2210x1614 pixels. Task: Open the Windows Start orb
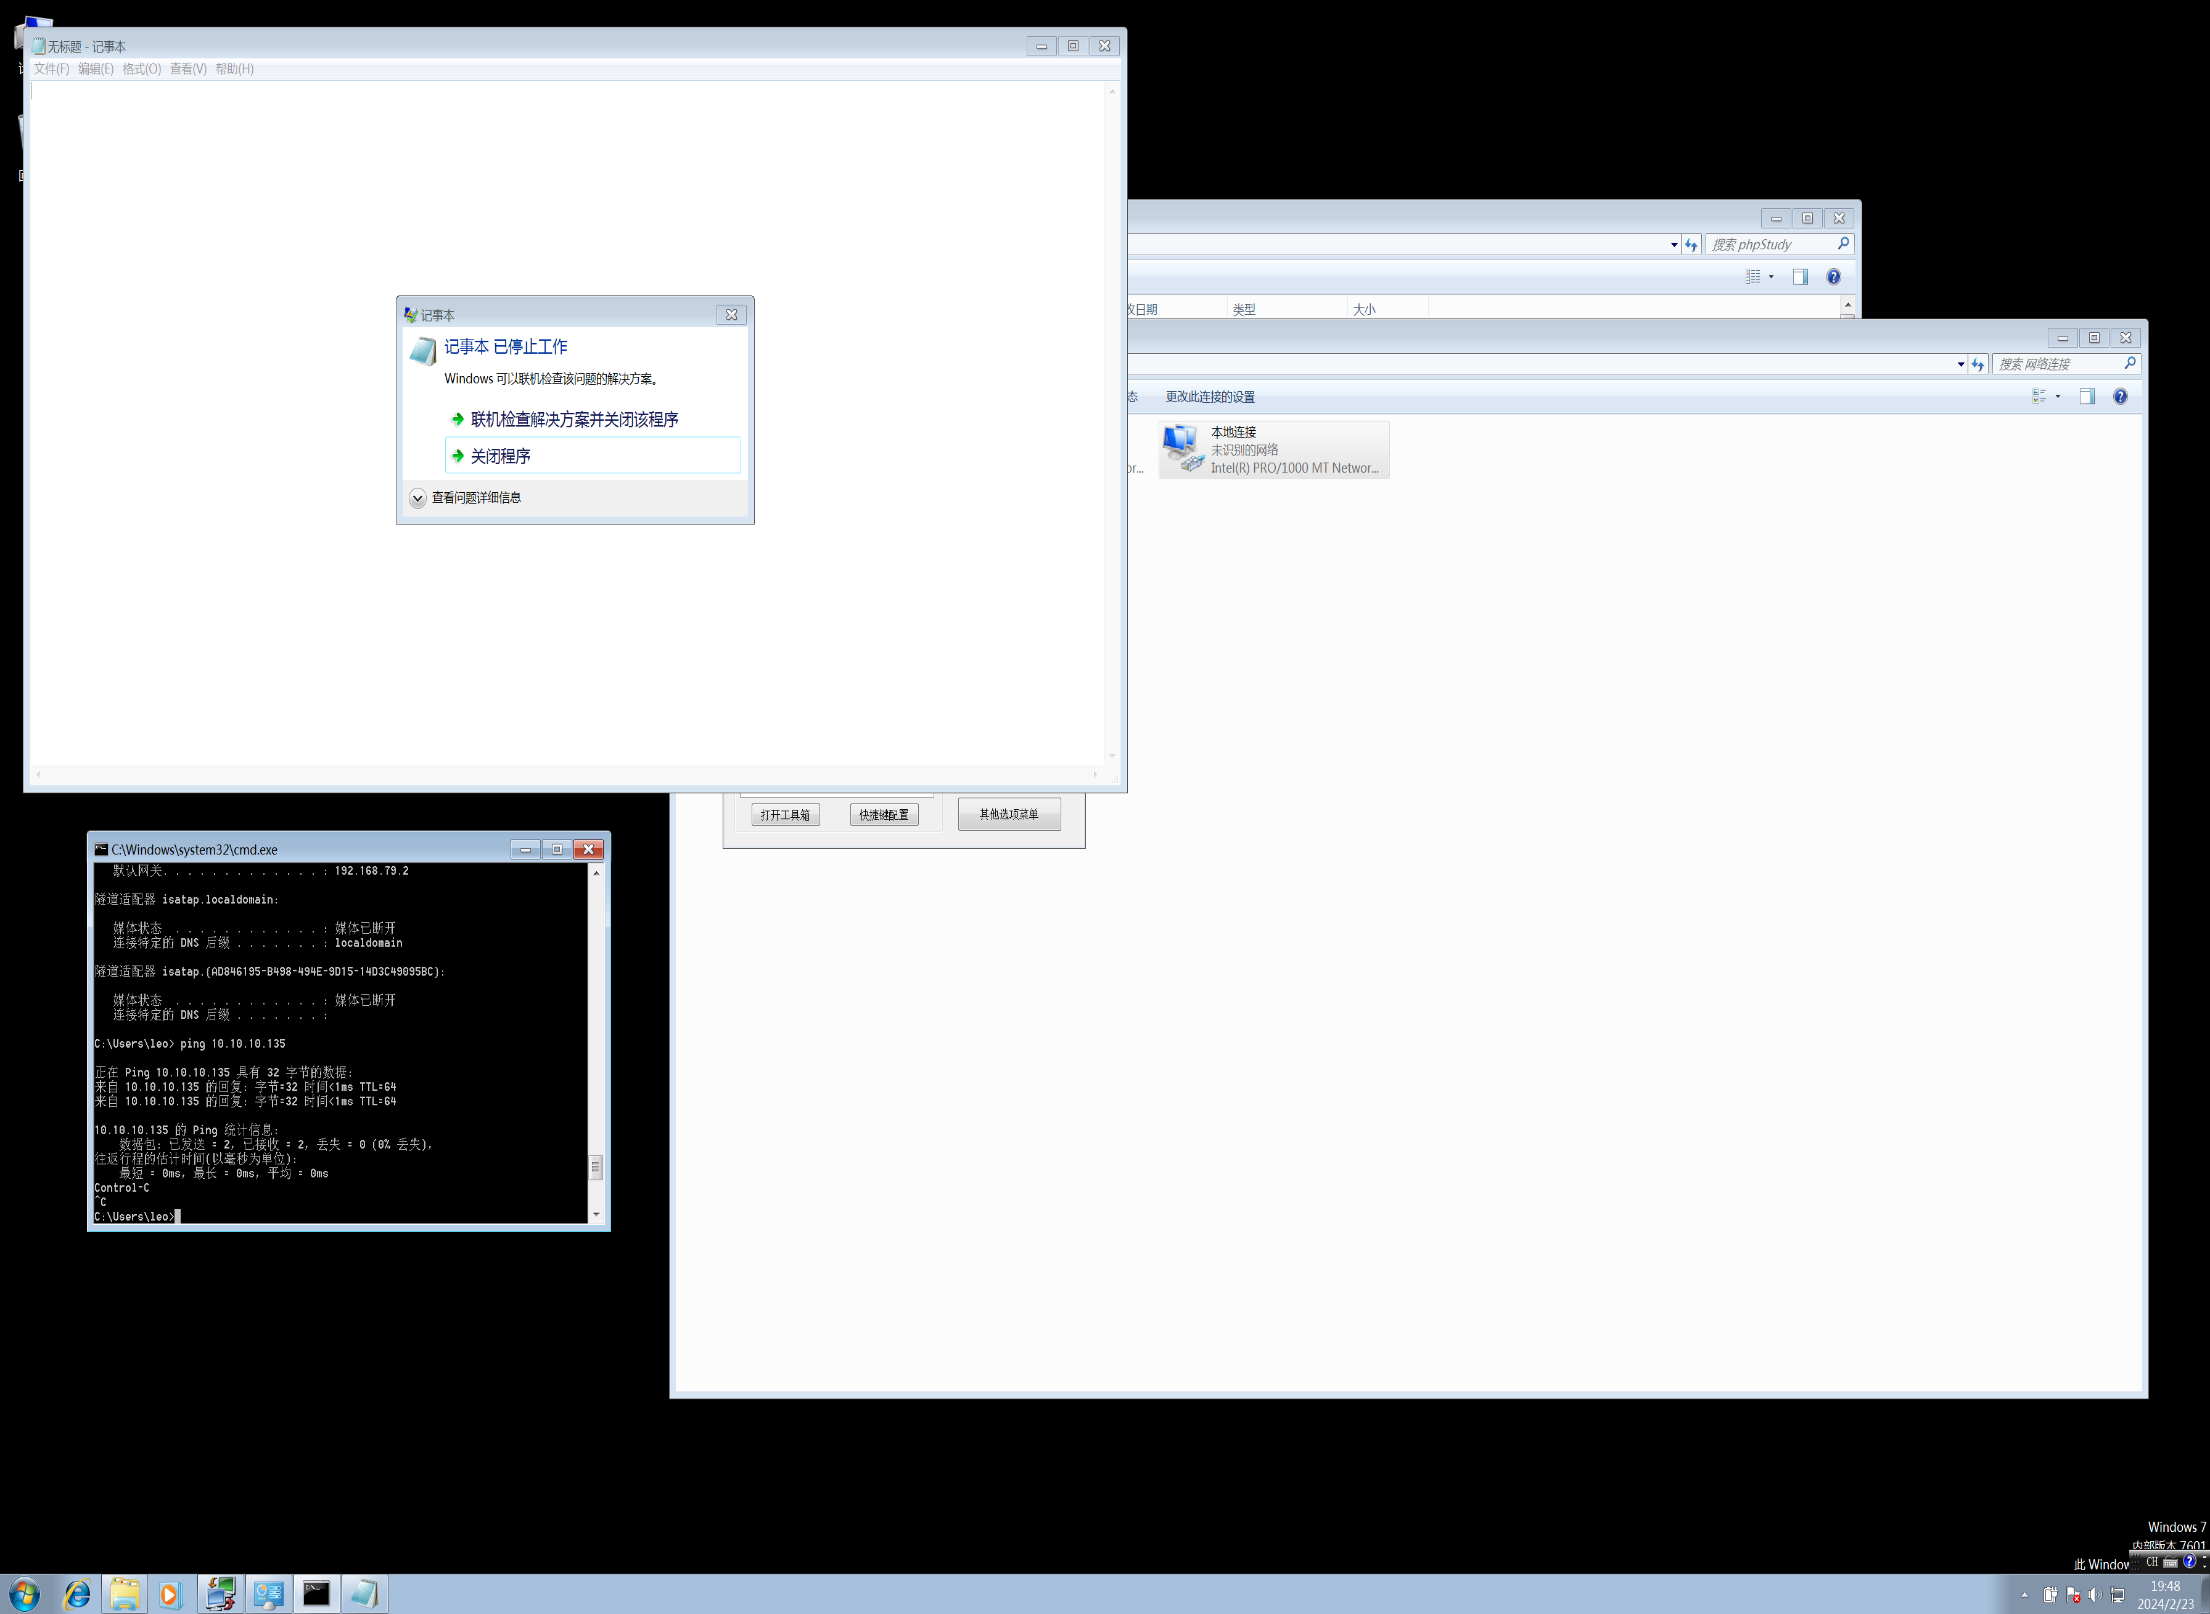click(x=25, y=1594)
